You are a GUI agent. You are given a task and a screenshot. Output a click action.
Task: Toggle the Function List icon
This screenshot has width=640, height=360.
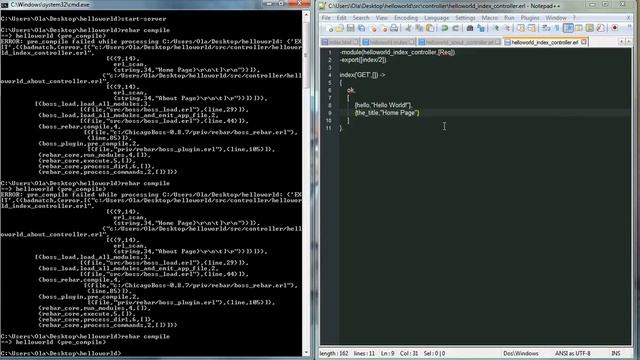(x=600, y=28)
